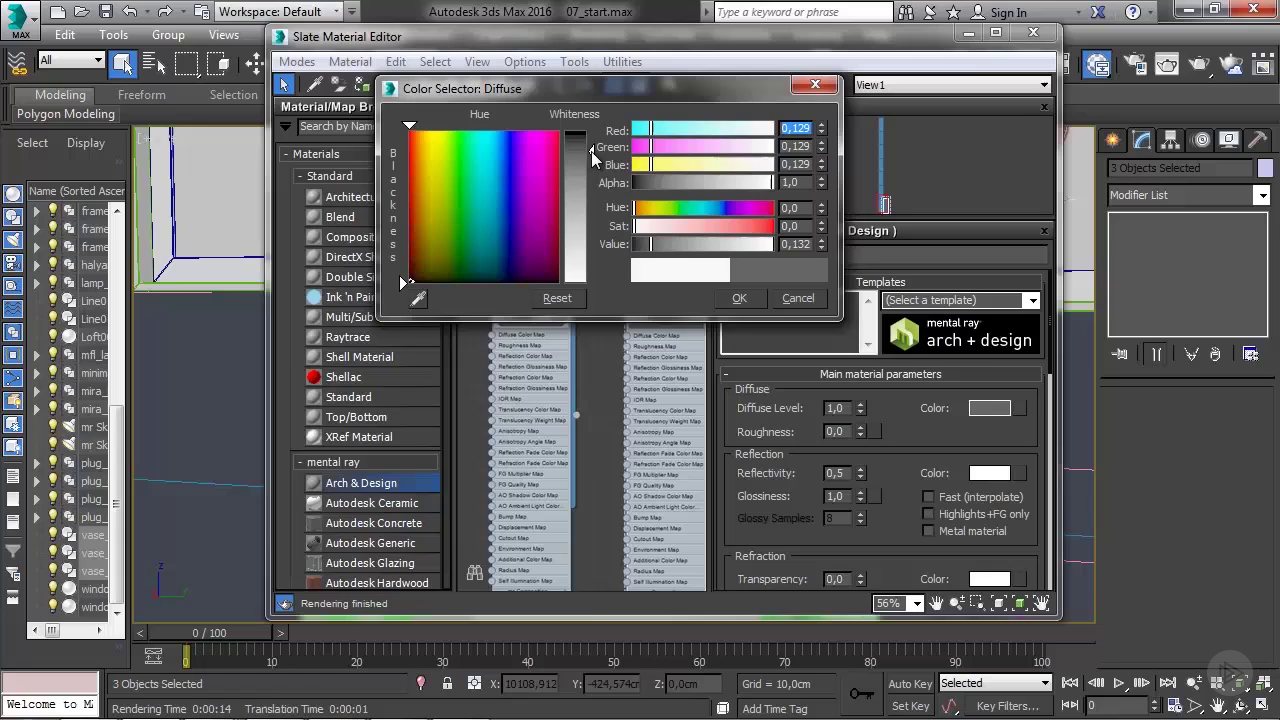Click the Redo arrow in quick access toolbar
1280x720 pixels.
click(x=166, y=12)
